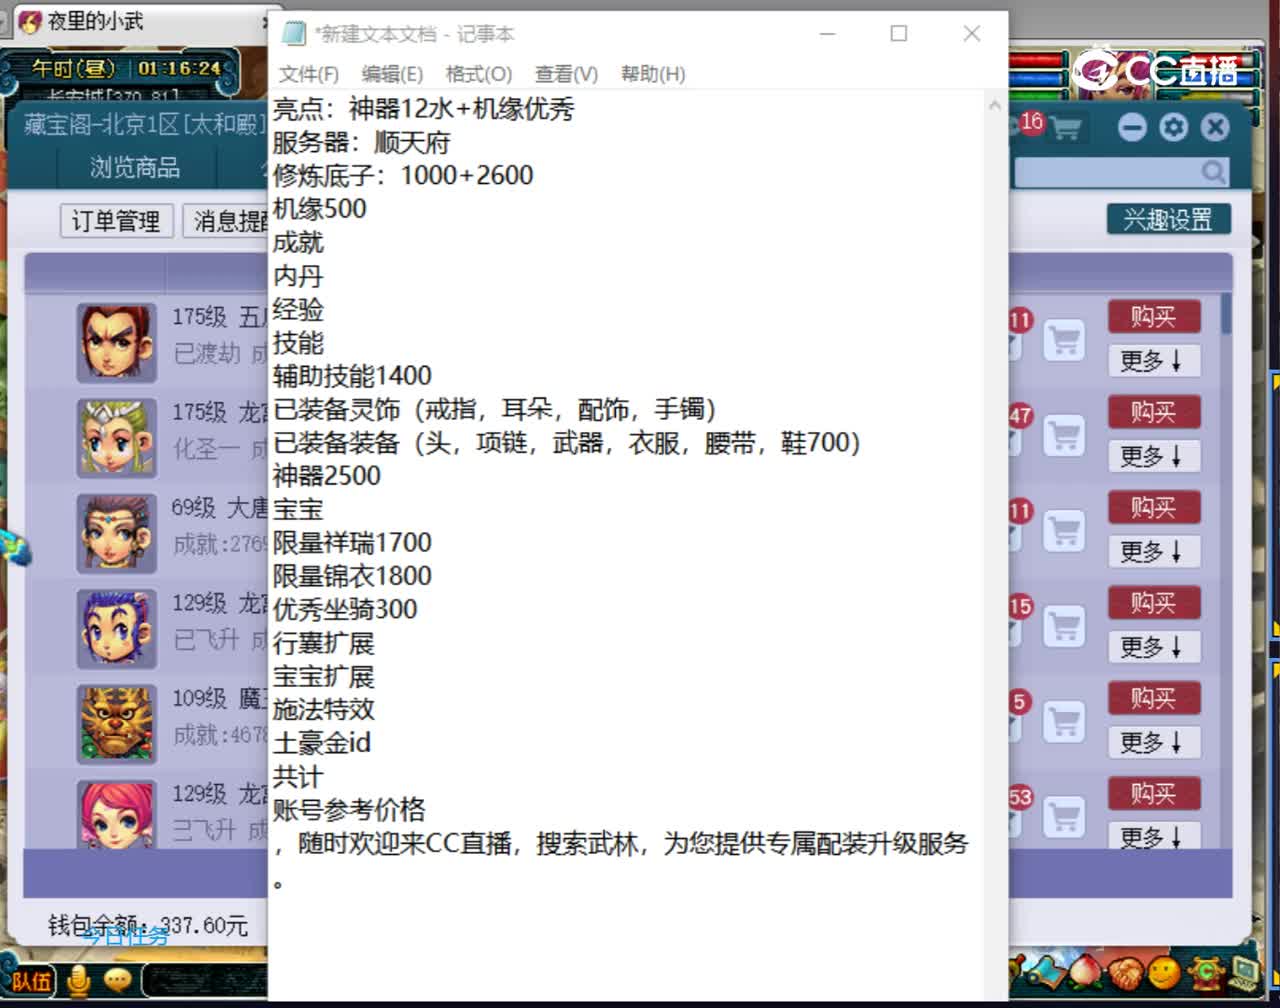Expand 更多 for 175级 已渡劫 row

[x=1153, y=361]
